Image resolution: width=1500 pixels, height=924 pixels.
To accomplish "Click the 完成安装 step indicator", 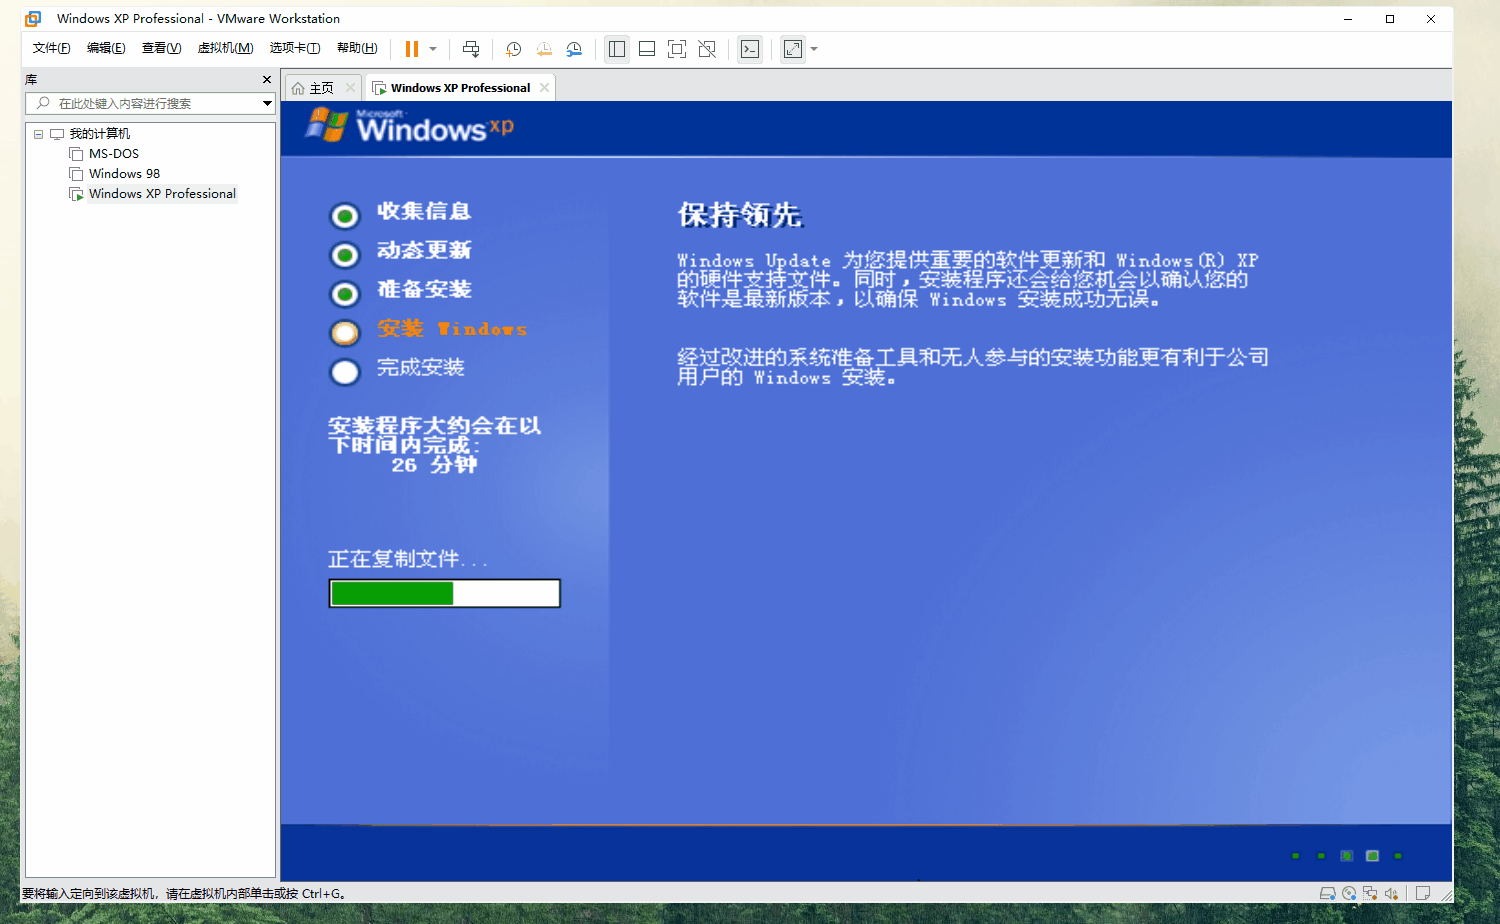I will pyautogui.click(x=344, y=371).
